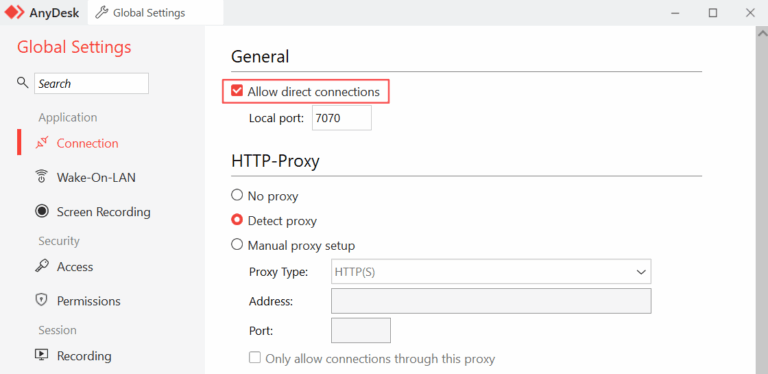This screenshot has height=374, width=768.
Task: Click the Security category label
Action: pyautogui.click(x=59, y=241)
